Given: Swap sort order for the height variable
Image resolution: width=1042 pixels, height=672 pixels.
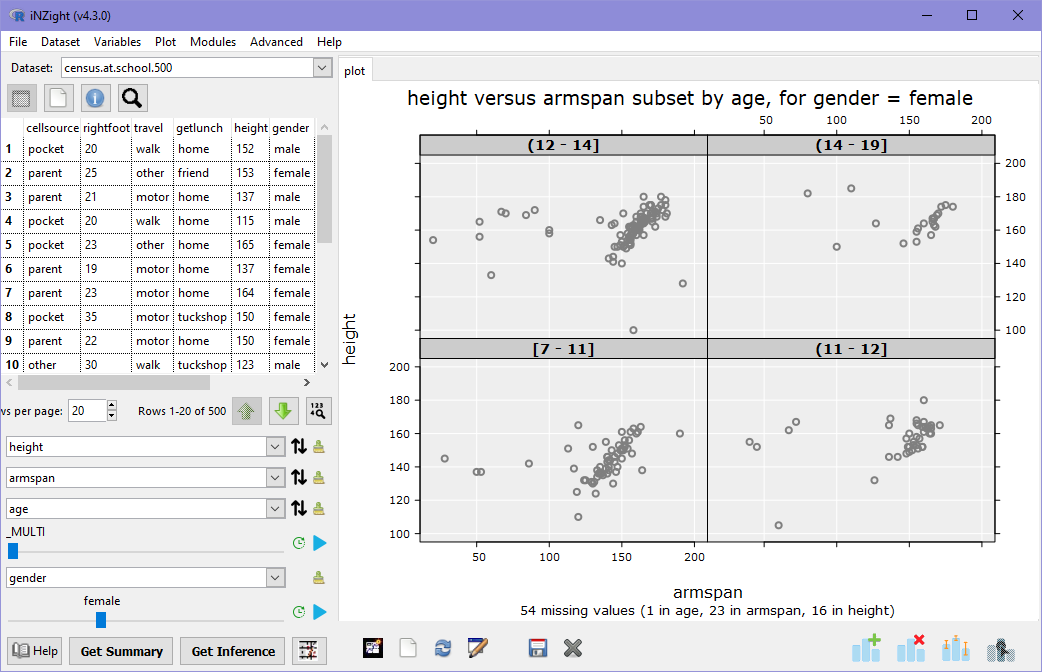Looking at the screenshot, I should coord(298,446).
